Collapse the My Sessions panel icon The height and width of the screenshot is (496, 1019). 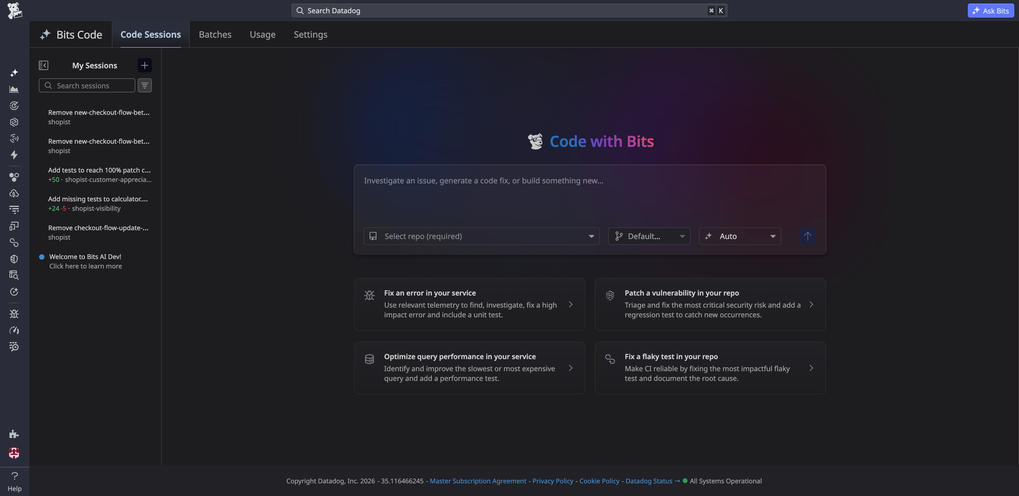pos(44,65)
